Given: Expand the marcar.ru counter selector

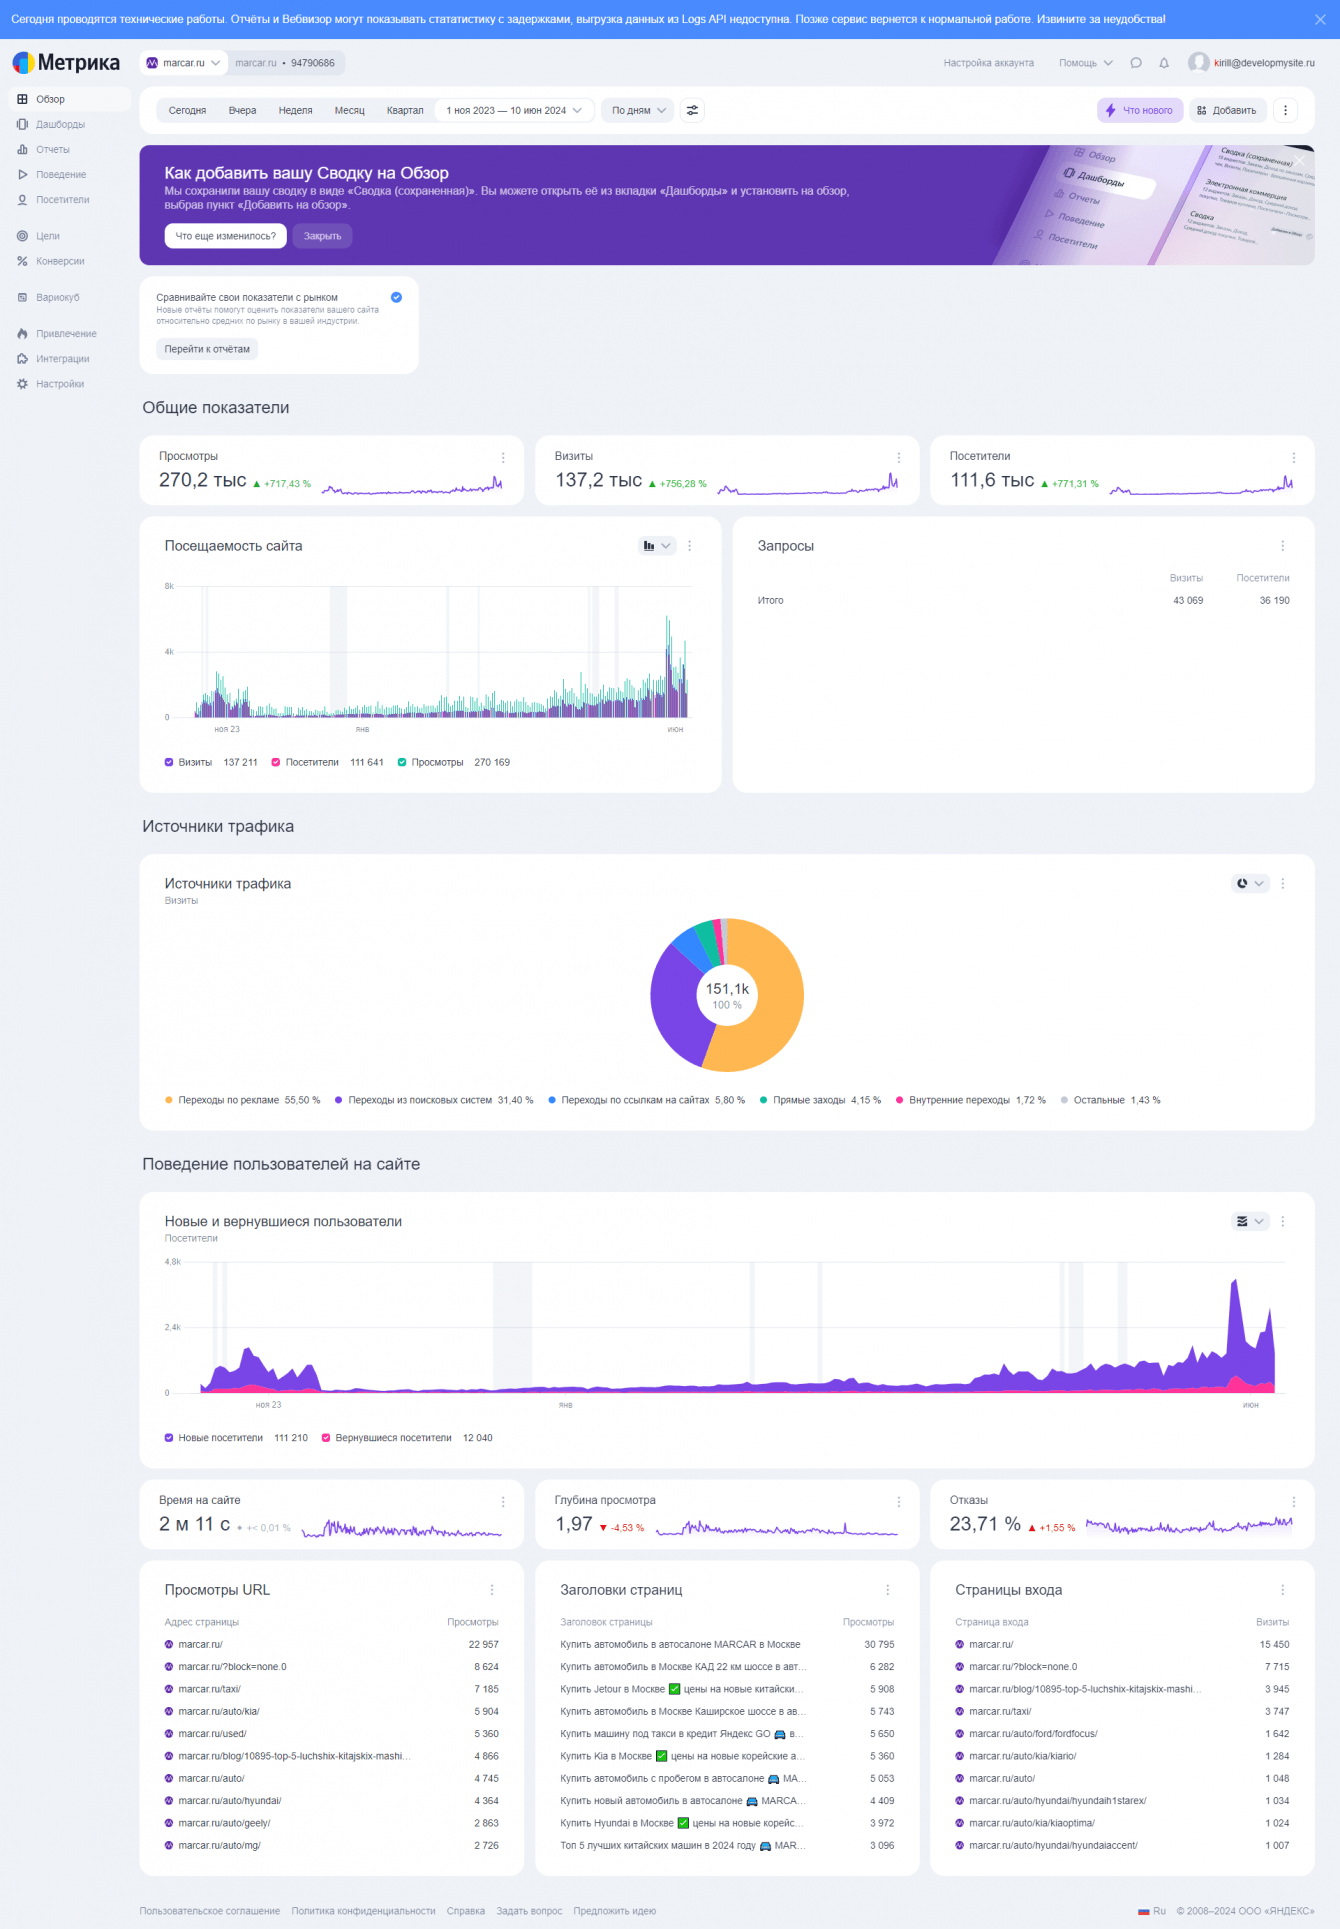Looking at the screenshot, I should (184, 63).
